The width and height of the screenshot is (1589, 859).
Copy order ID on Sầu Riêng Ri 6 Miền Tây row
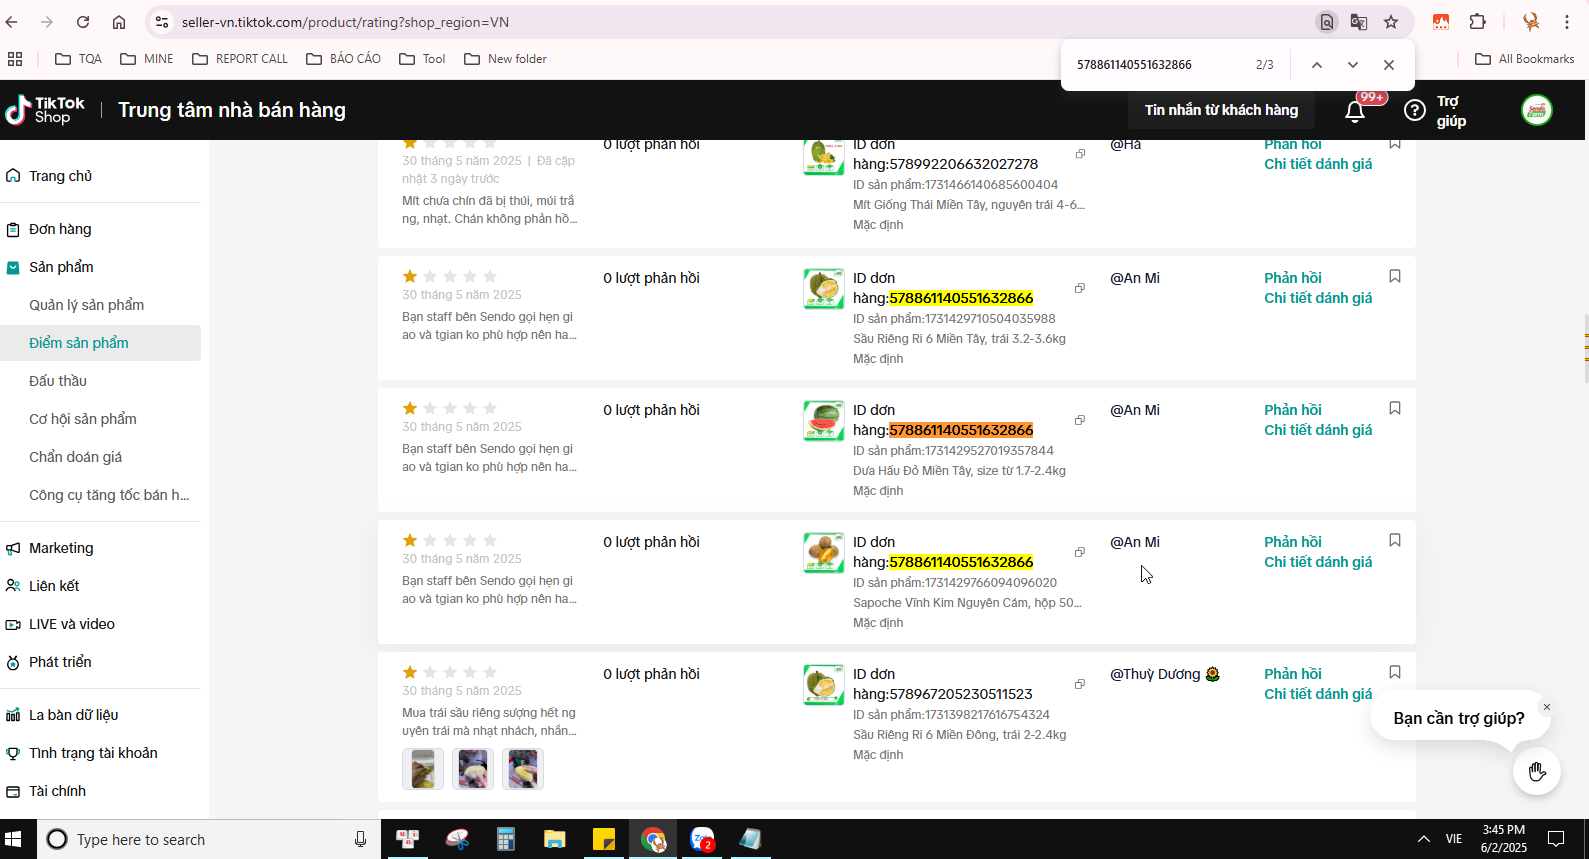pyautogui.click(x=1080, y=288)
